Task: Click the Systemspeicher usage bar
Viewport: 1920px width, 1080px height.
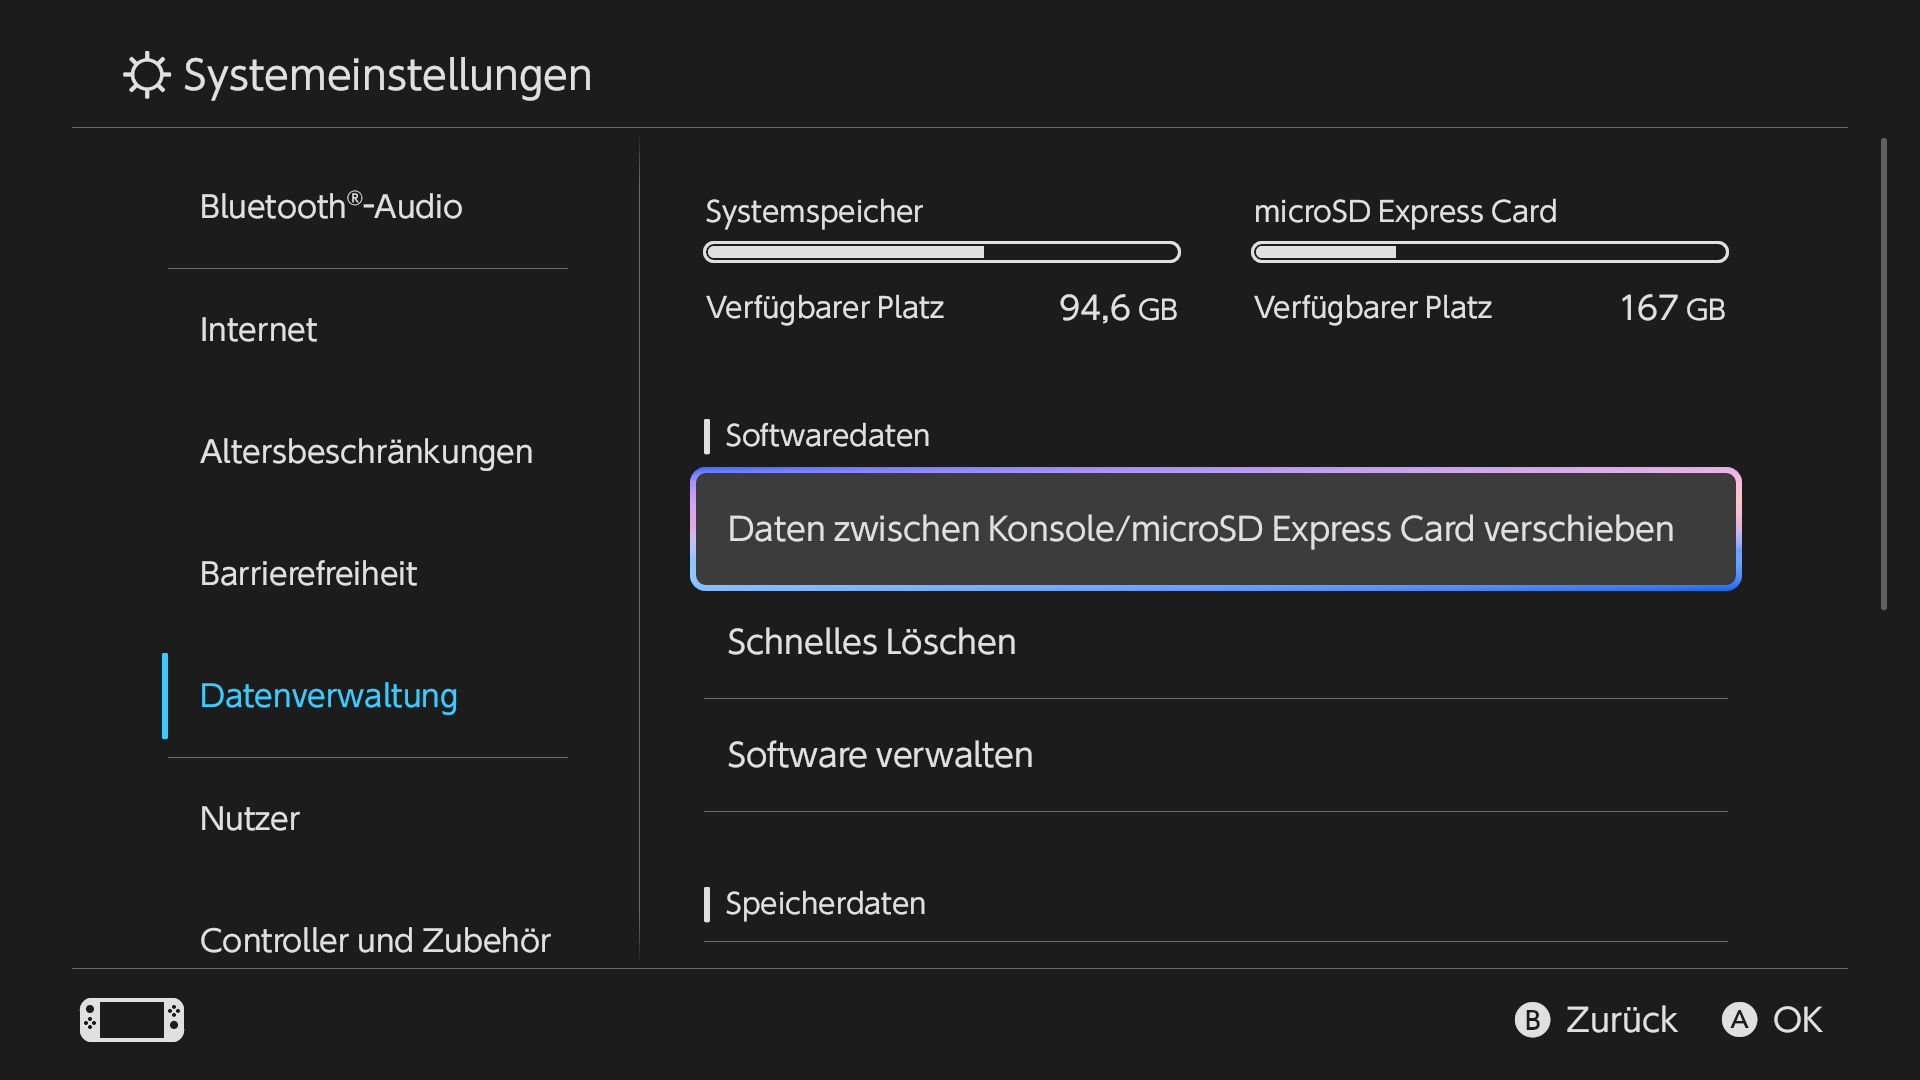Action: coord(942,252)
